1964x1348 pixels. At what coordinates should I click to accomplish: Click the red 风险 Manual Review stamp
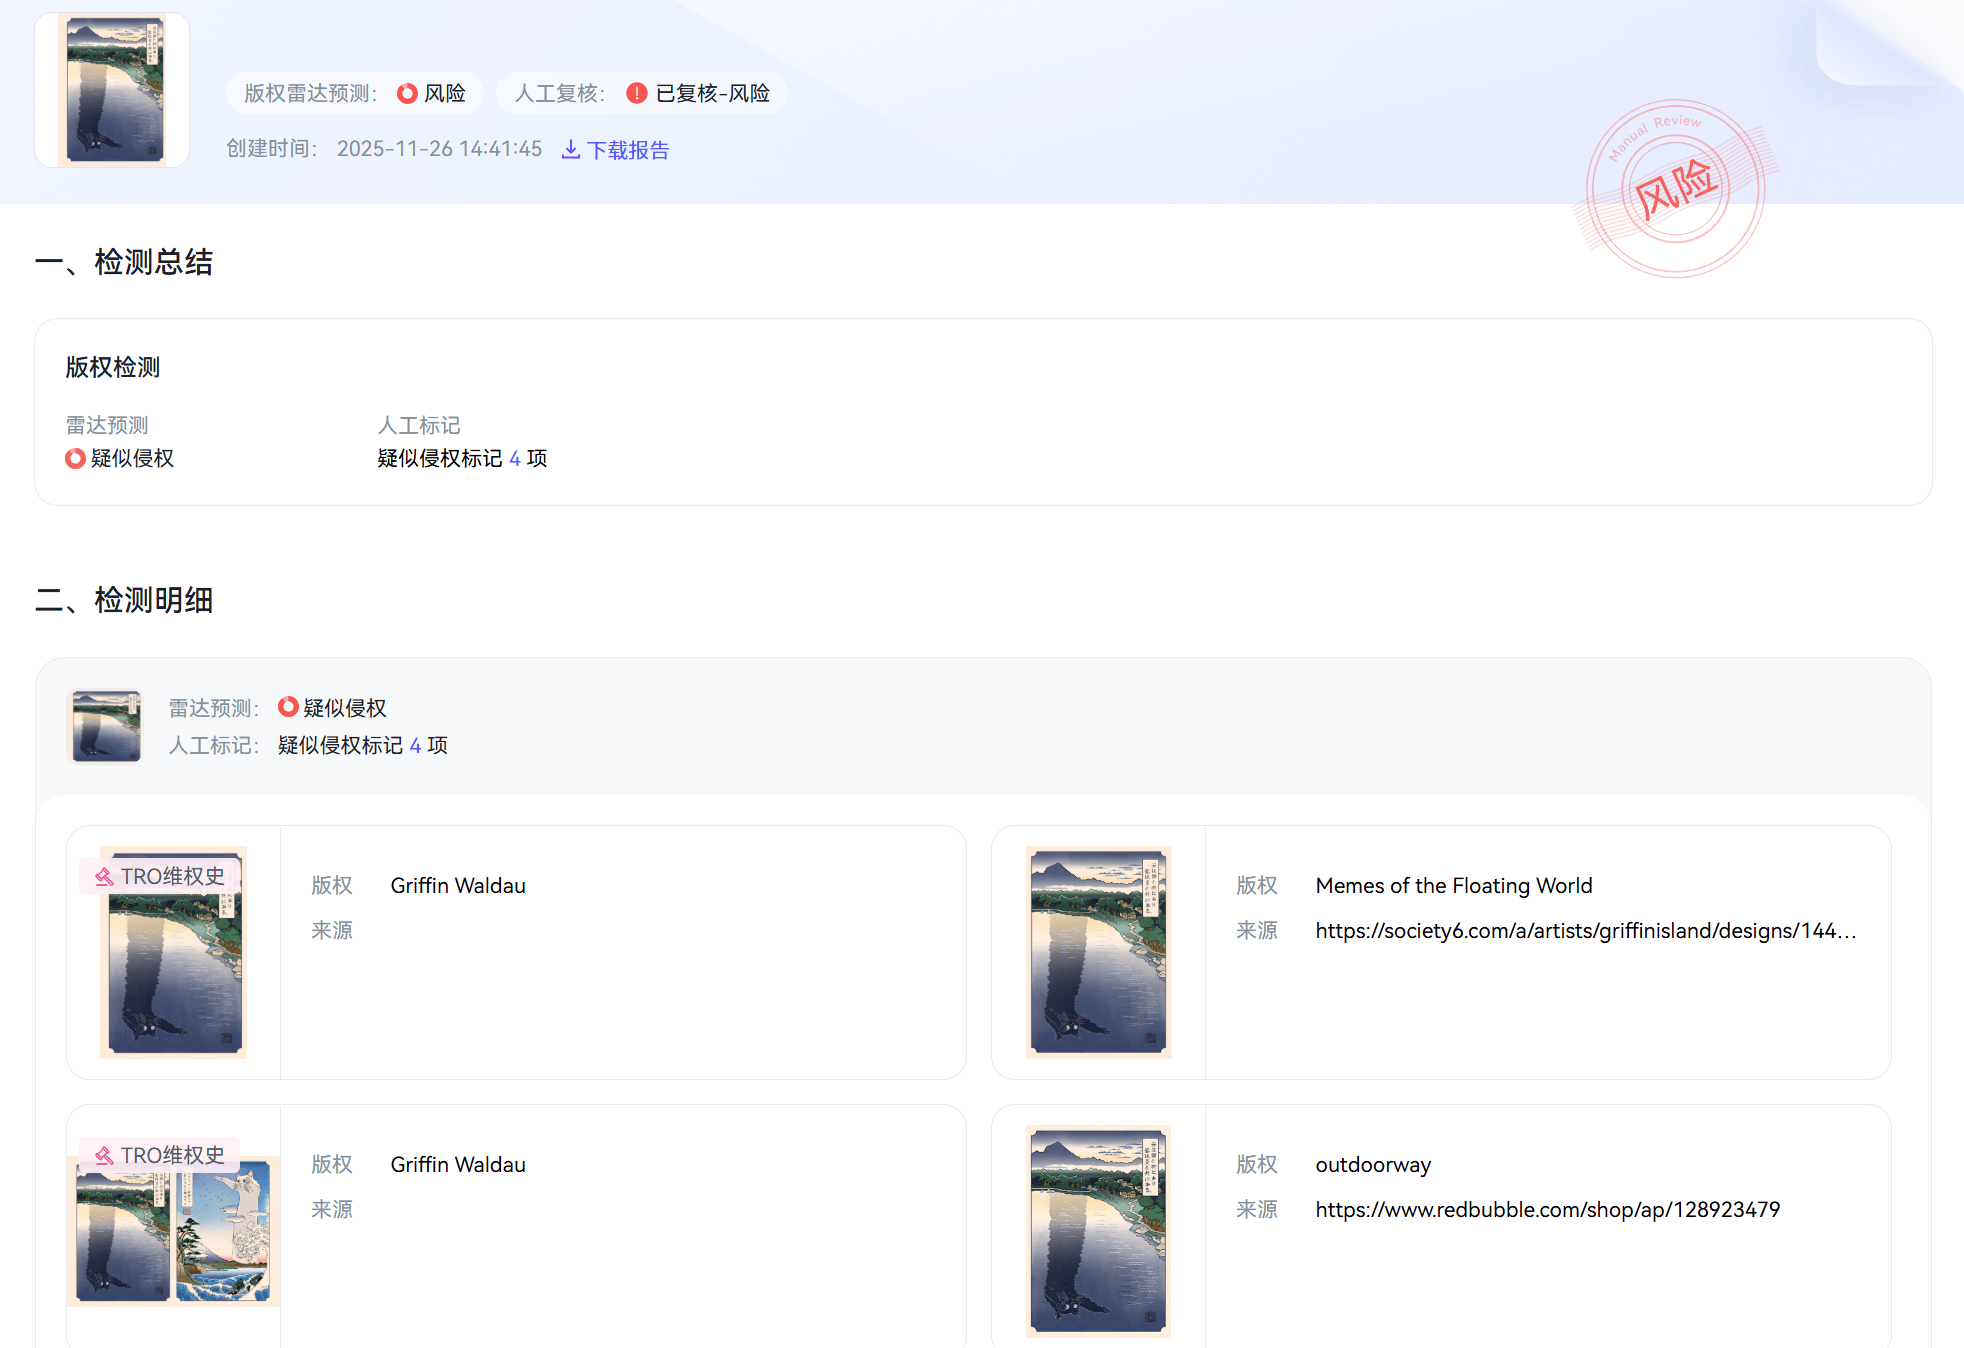tap(1676, 189)
